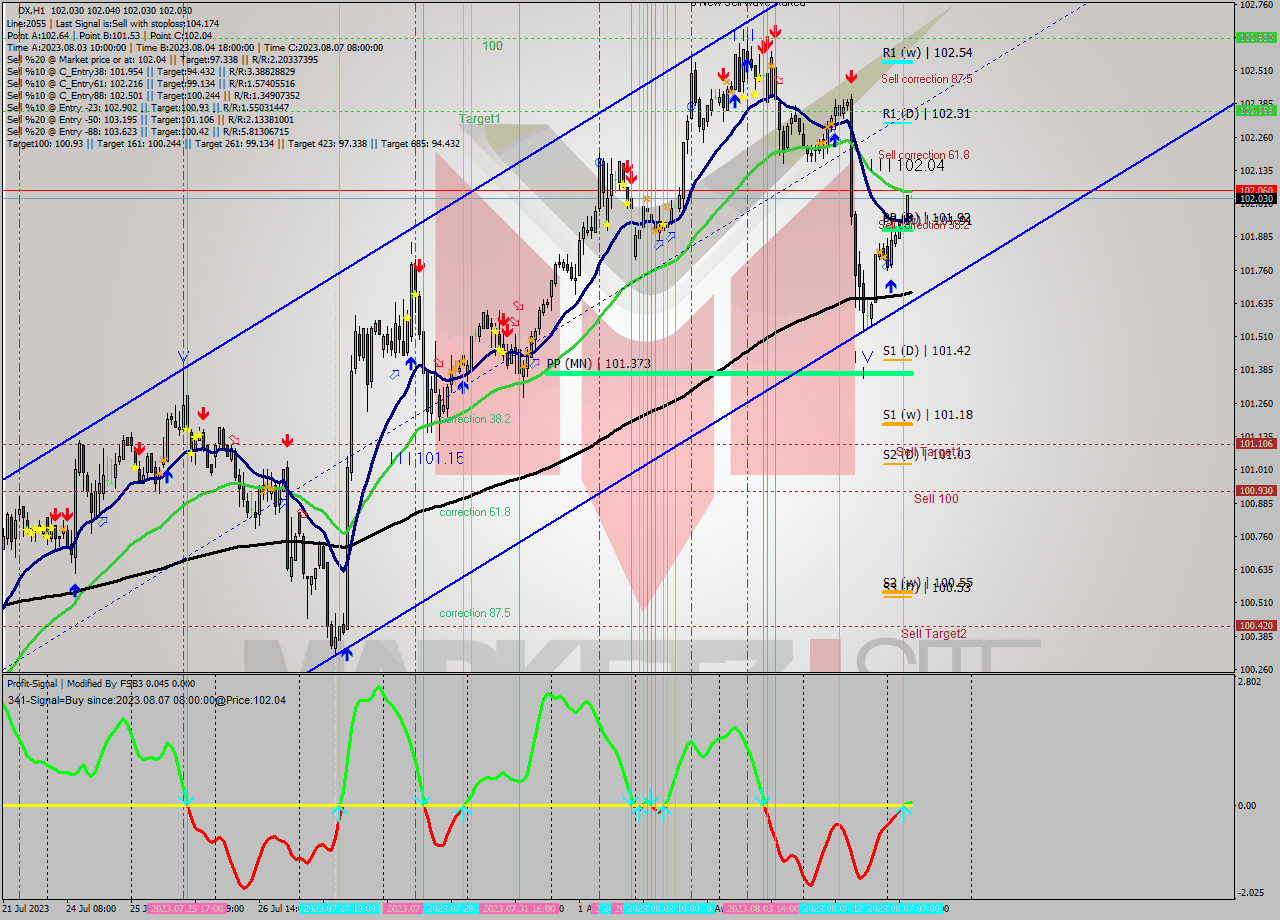Click the '21 Jul 2023' time axis label
The height and width of the screenshot is (920, 1280).
[28, 909]
